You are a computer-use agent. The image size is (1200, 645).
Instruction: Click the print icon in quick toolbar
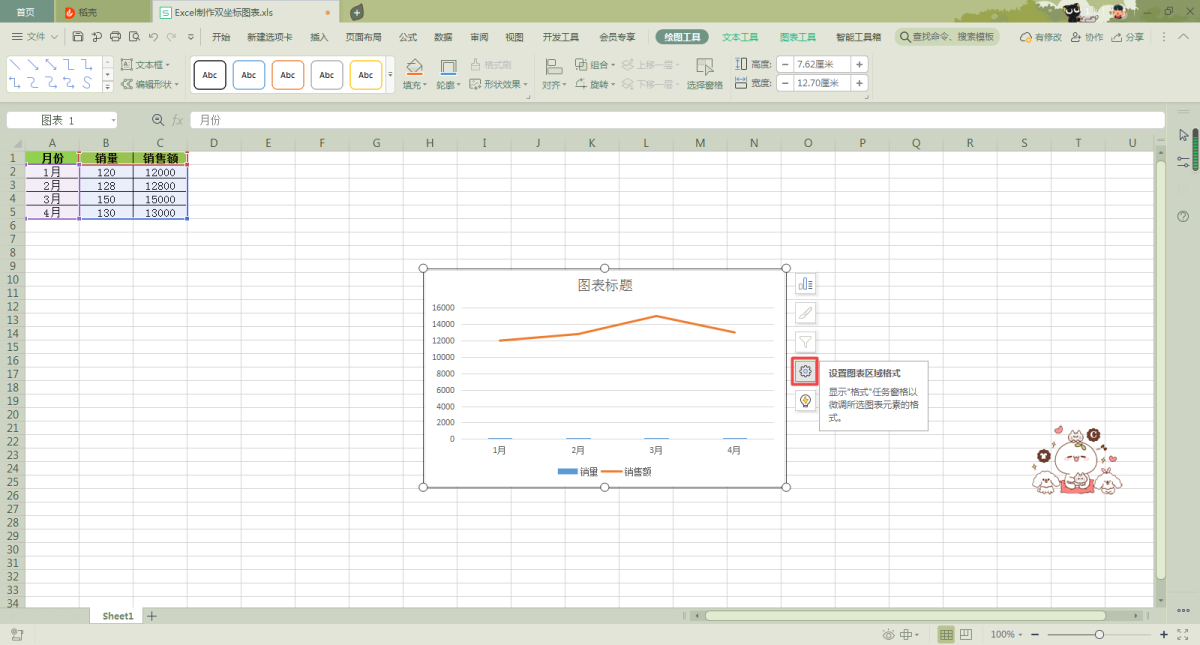tap(115, 37)
